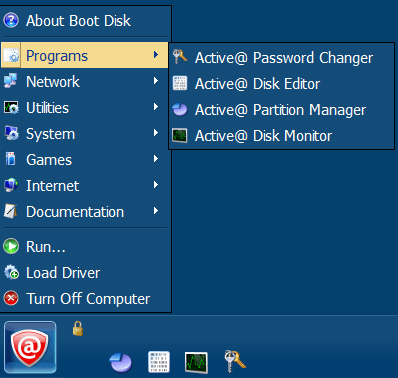Screen dimensions: 398x378
Task: Expand the System submenu arrow
Action: (x=156, y=133)
